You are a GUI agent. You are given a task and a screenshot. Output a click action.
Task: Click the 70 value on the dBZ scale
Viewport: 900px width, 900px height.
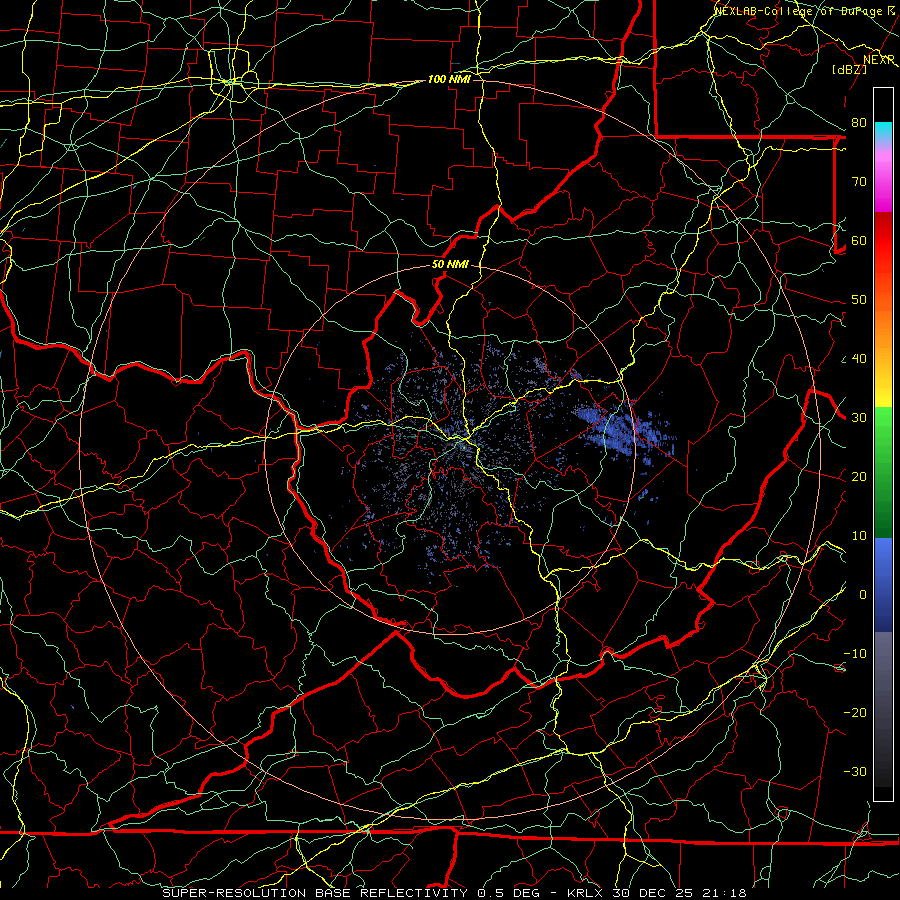pyautogui.click(x=859, y=182)
